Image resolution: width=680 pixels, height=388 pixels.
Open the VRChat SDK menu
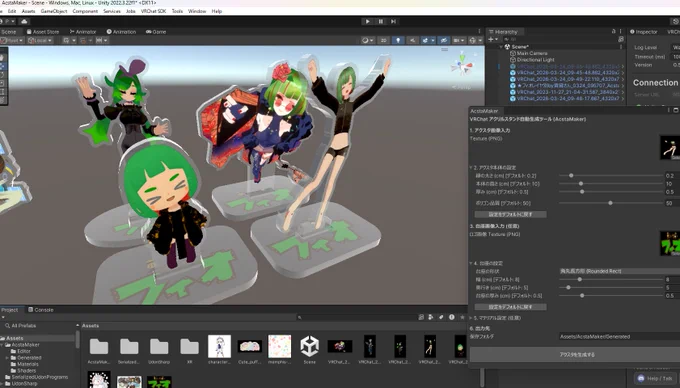tap(153, 11)
